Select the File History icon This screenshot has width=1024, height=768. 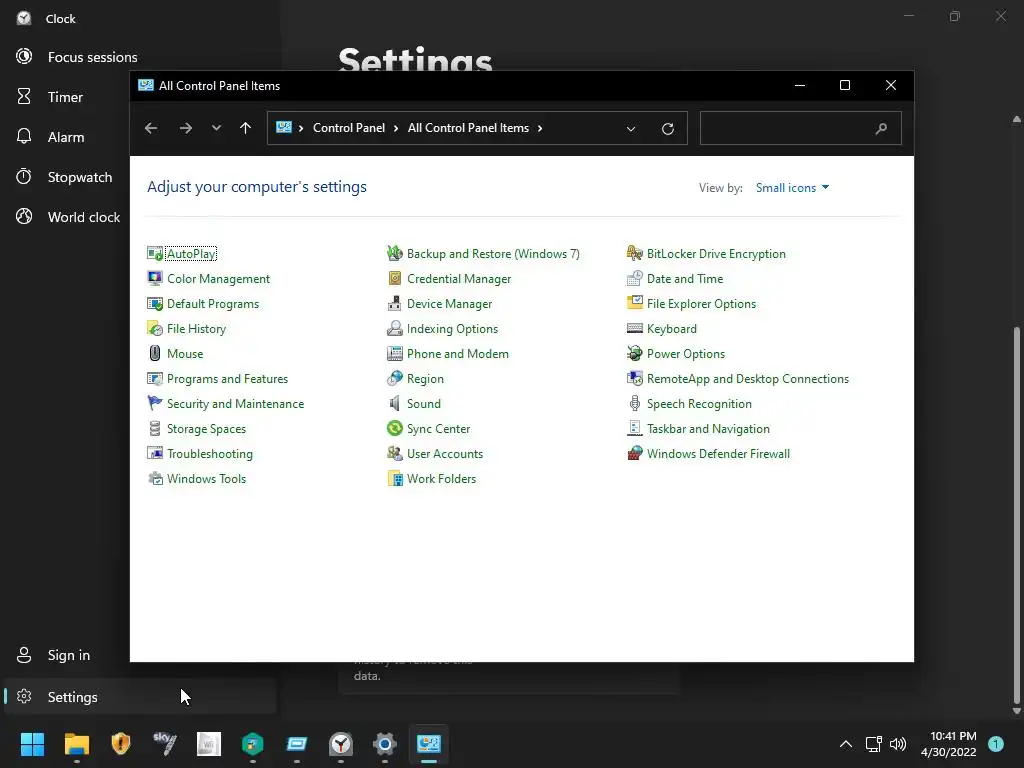(155, 328)
